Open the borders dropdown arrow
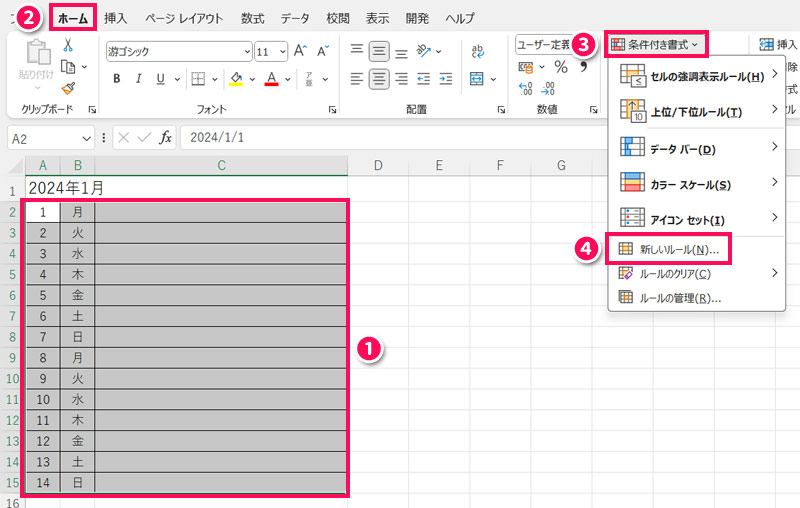This screenshot has height=508, width=800. pyautogui.click(x=215, y=79)
